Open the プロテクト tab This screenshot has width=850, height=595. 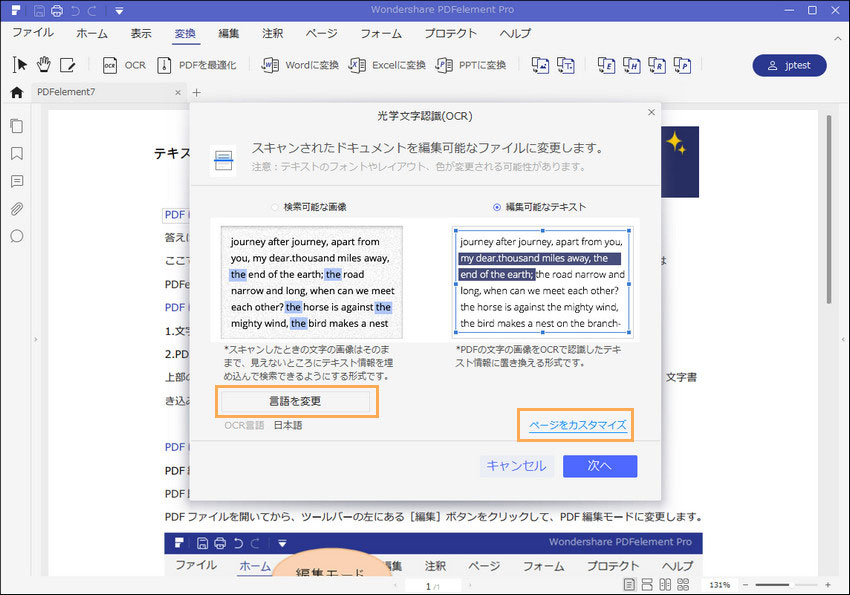(x=450, y=34)
